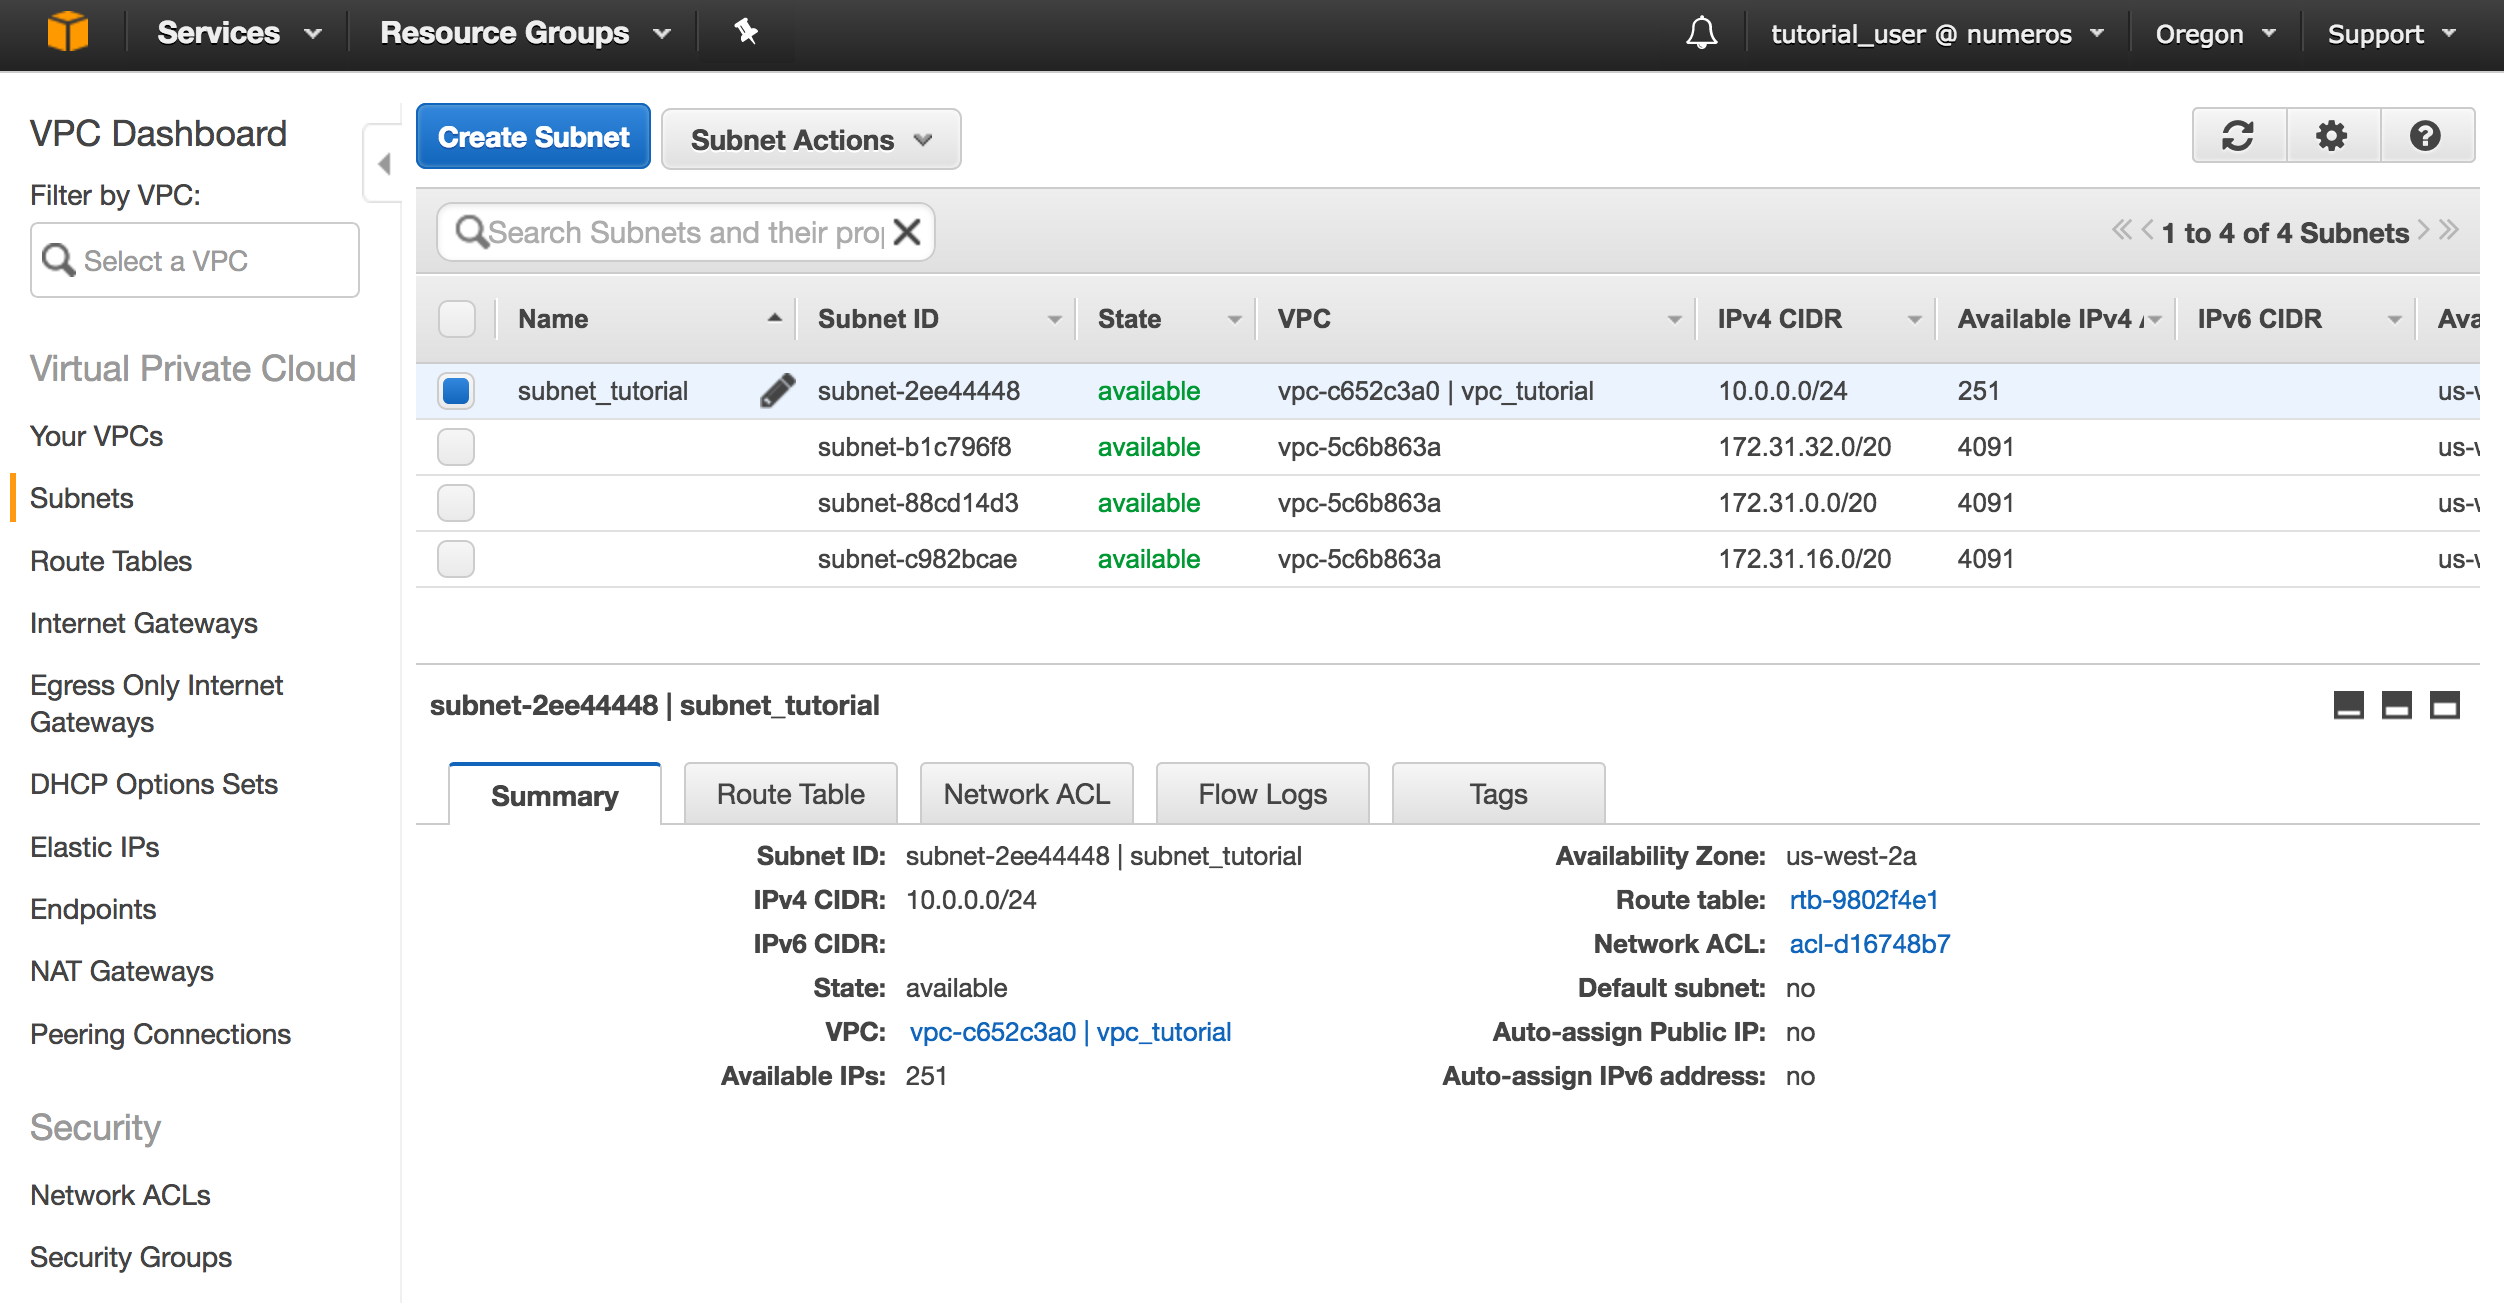Refresh the subnet list
Screen dimensions: 2504x1303
[x=2238, y=136]
